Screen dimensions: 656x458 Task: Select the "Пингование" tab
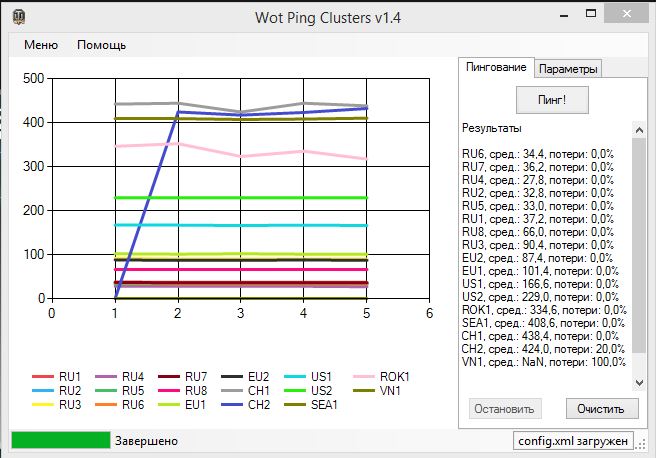pos(496,67)
